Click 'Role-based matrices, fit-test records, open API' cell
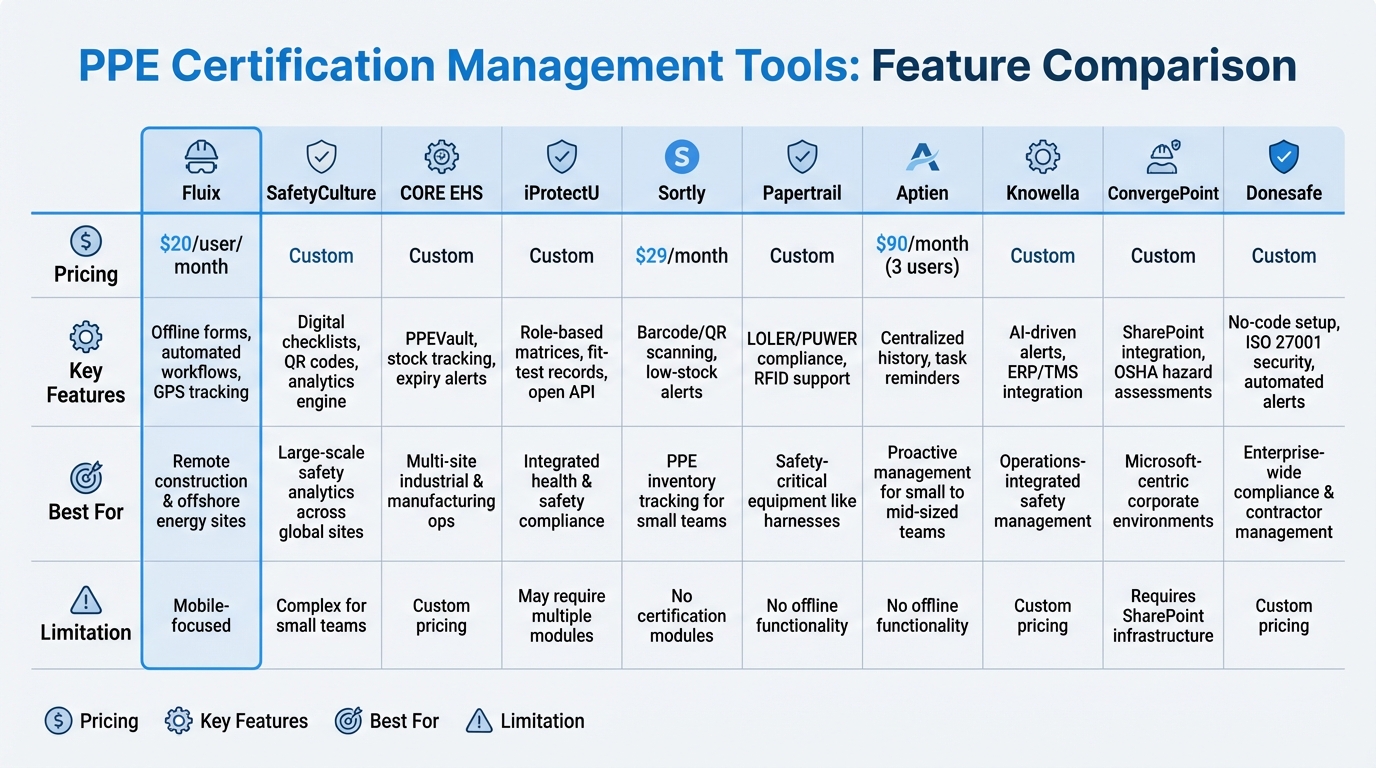The height and width of the screenshot is (768, 1376). (x=562, y=362)
